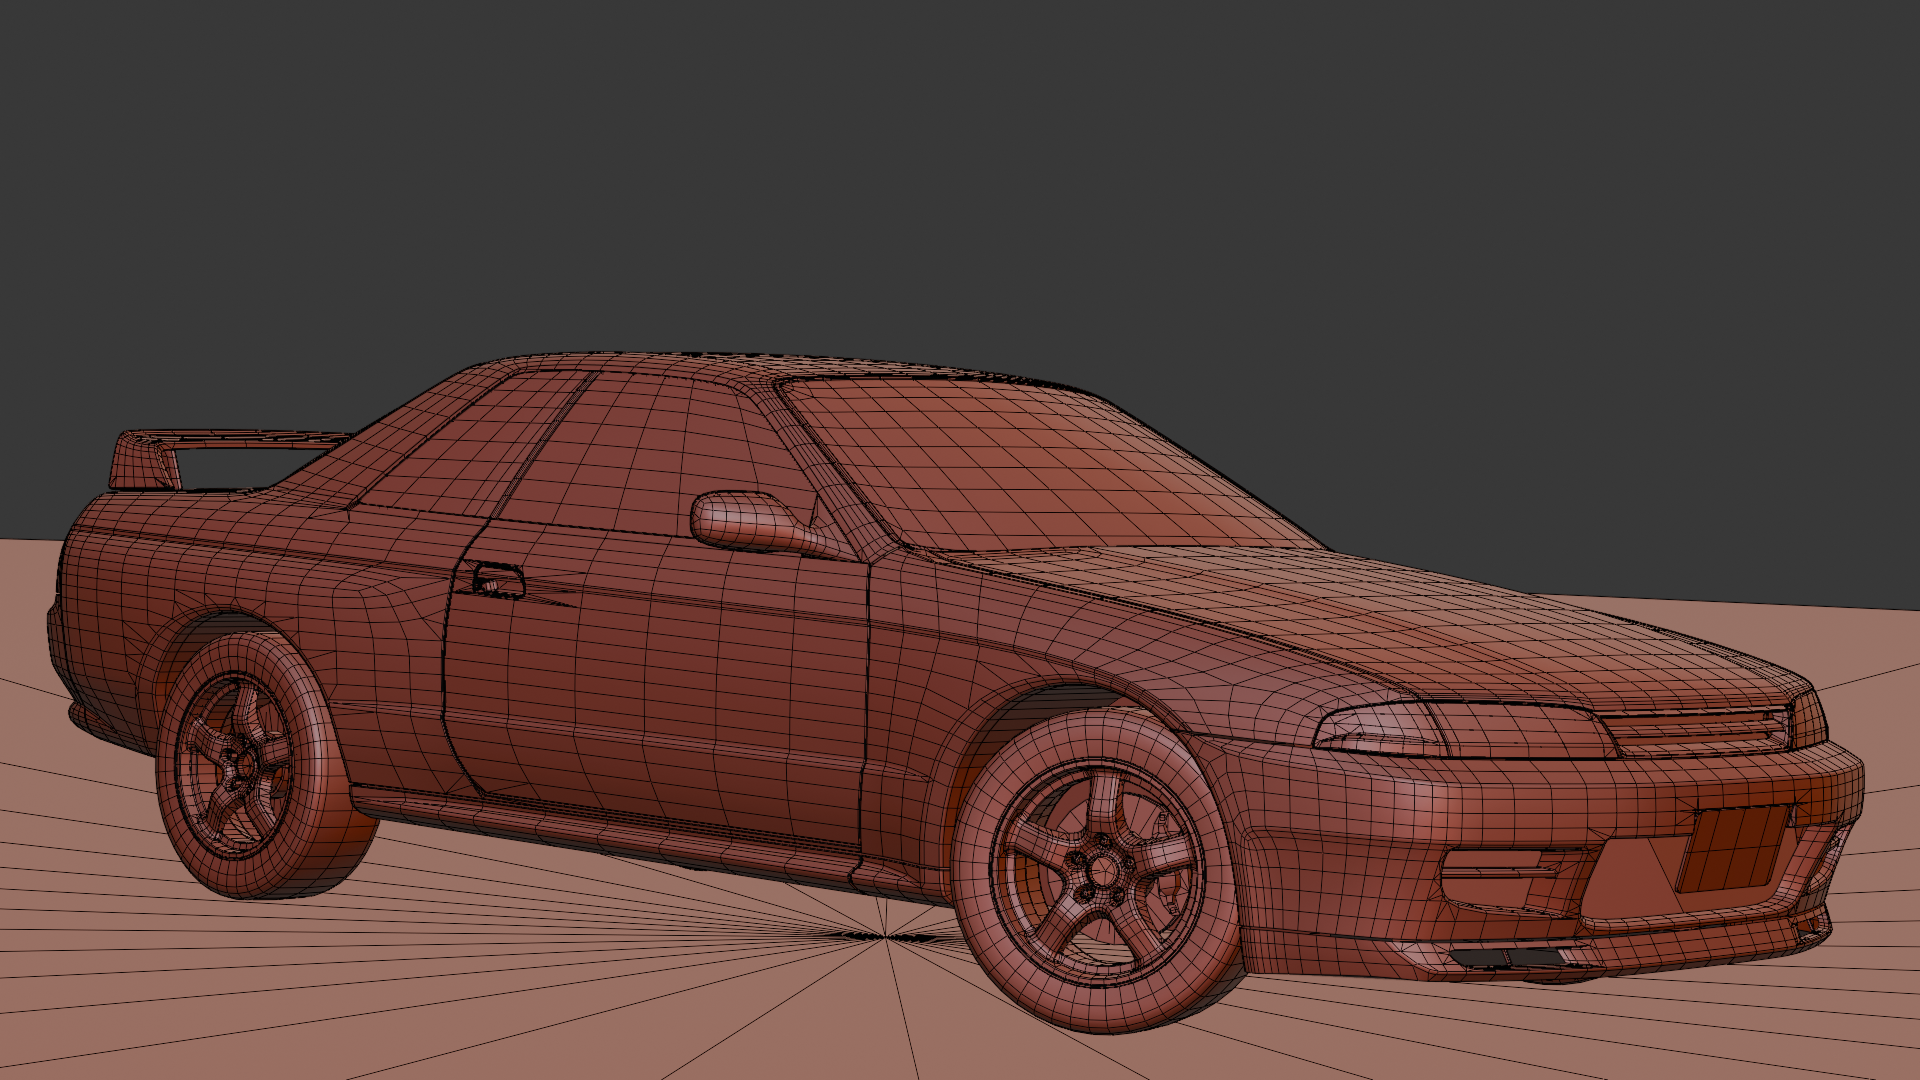
Task: Select the front grille
Action: pyautogui.click(x=1695, y=728)
